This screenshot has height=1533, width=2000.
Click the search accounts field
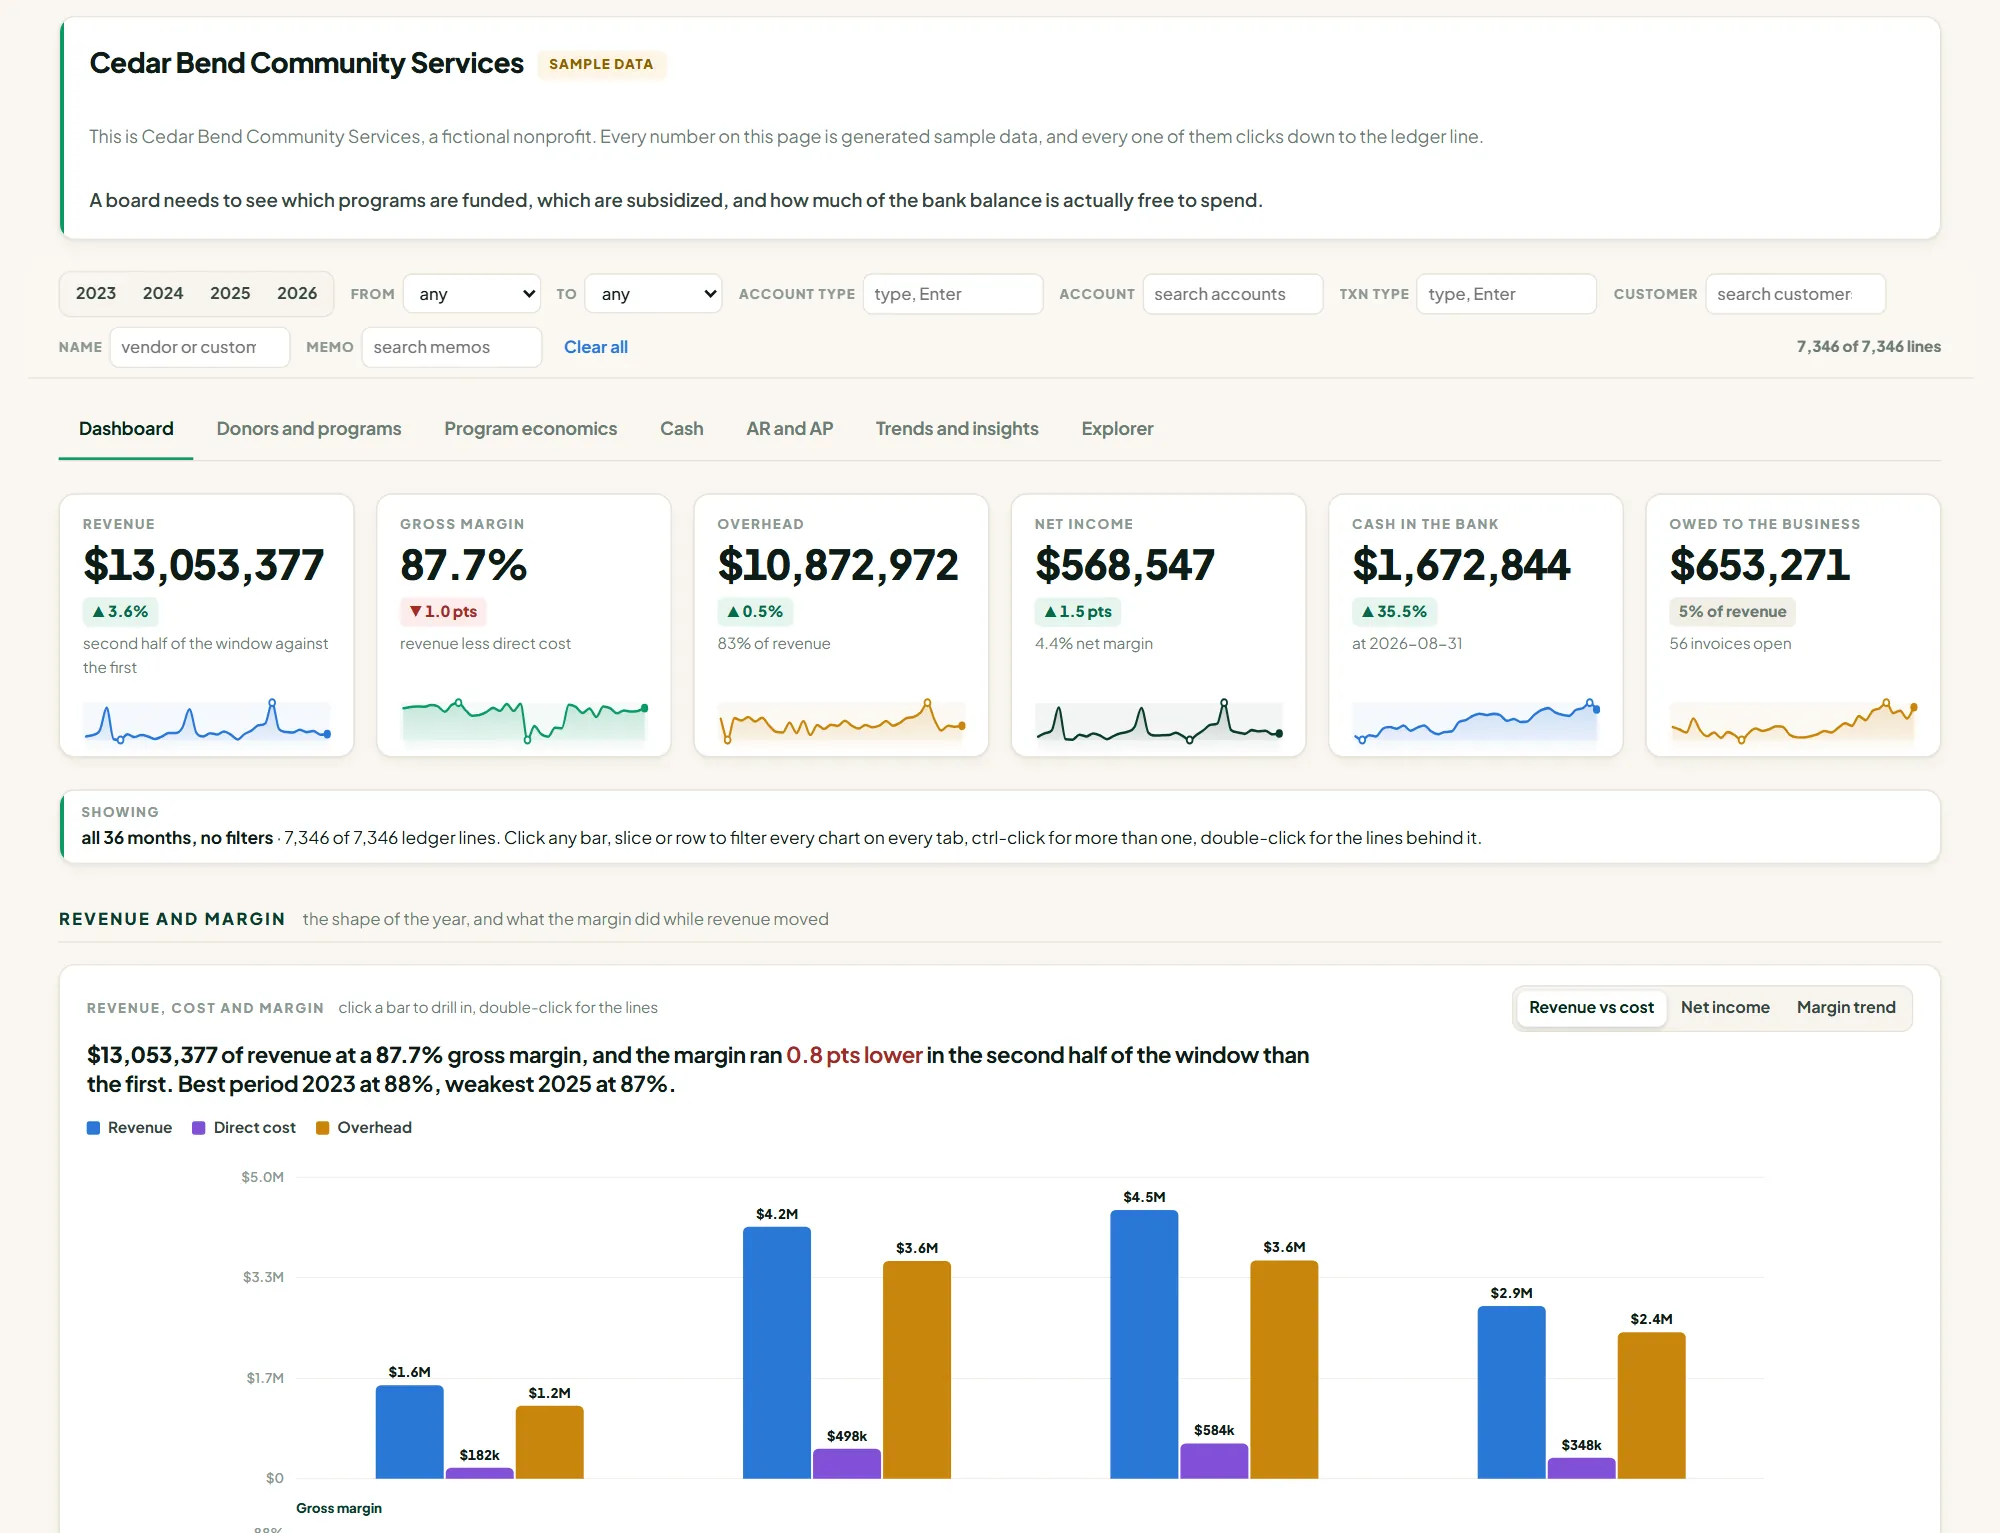coord(1233,294)
